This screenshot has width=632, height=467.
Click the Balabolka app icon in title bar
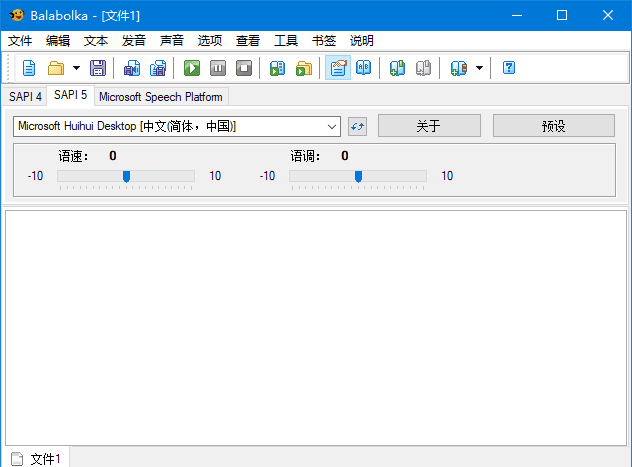coord(17,15)
